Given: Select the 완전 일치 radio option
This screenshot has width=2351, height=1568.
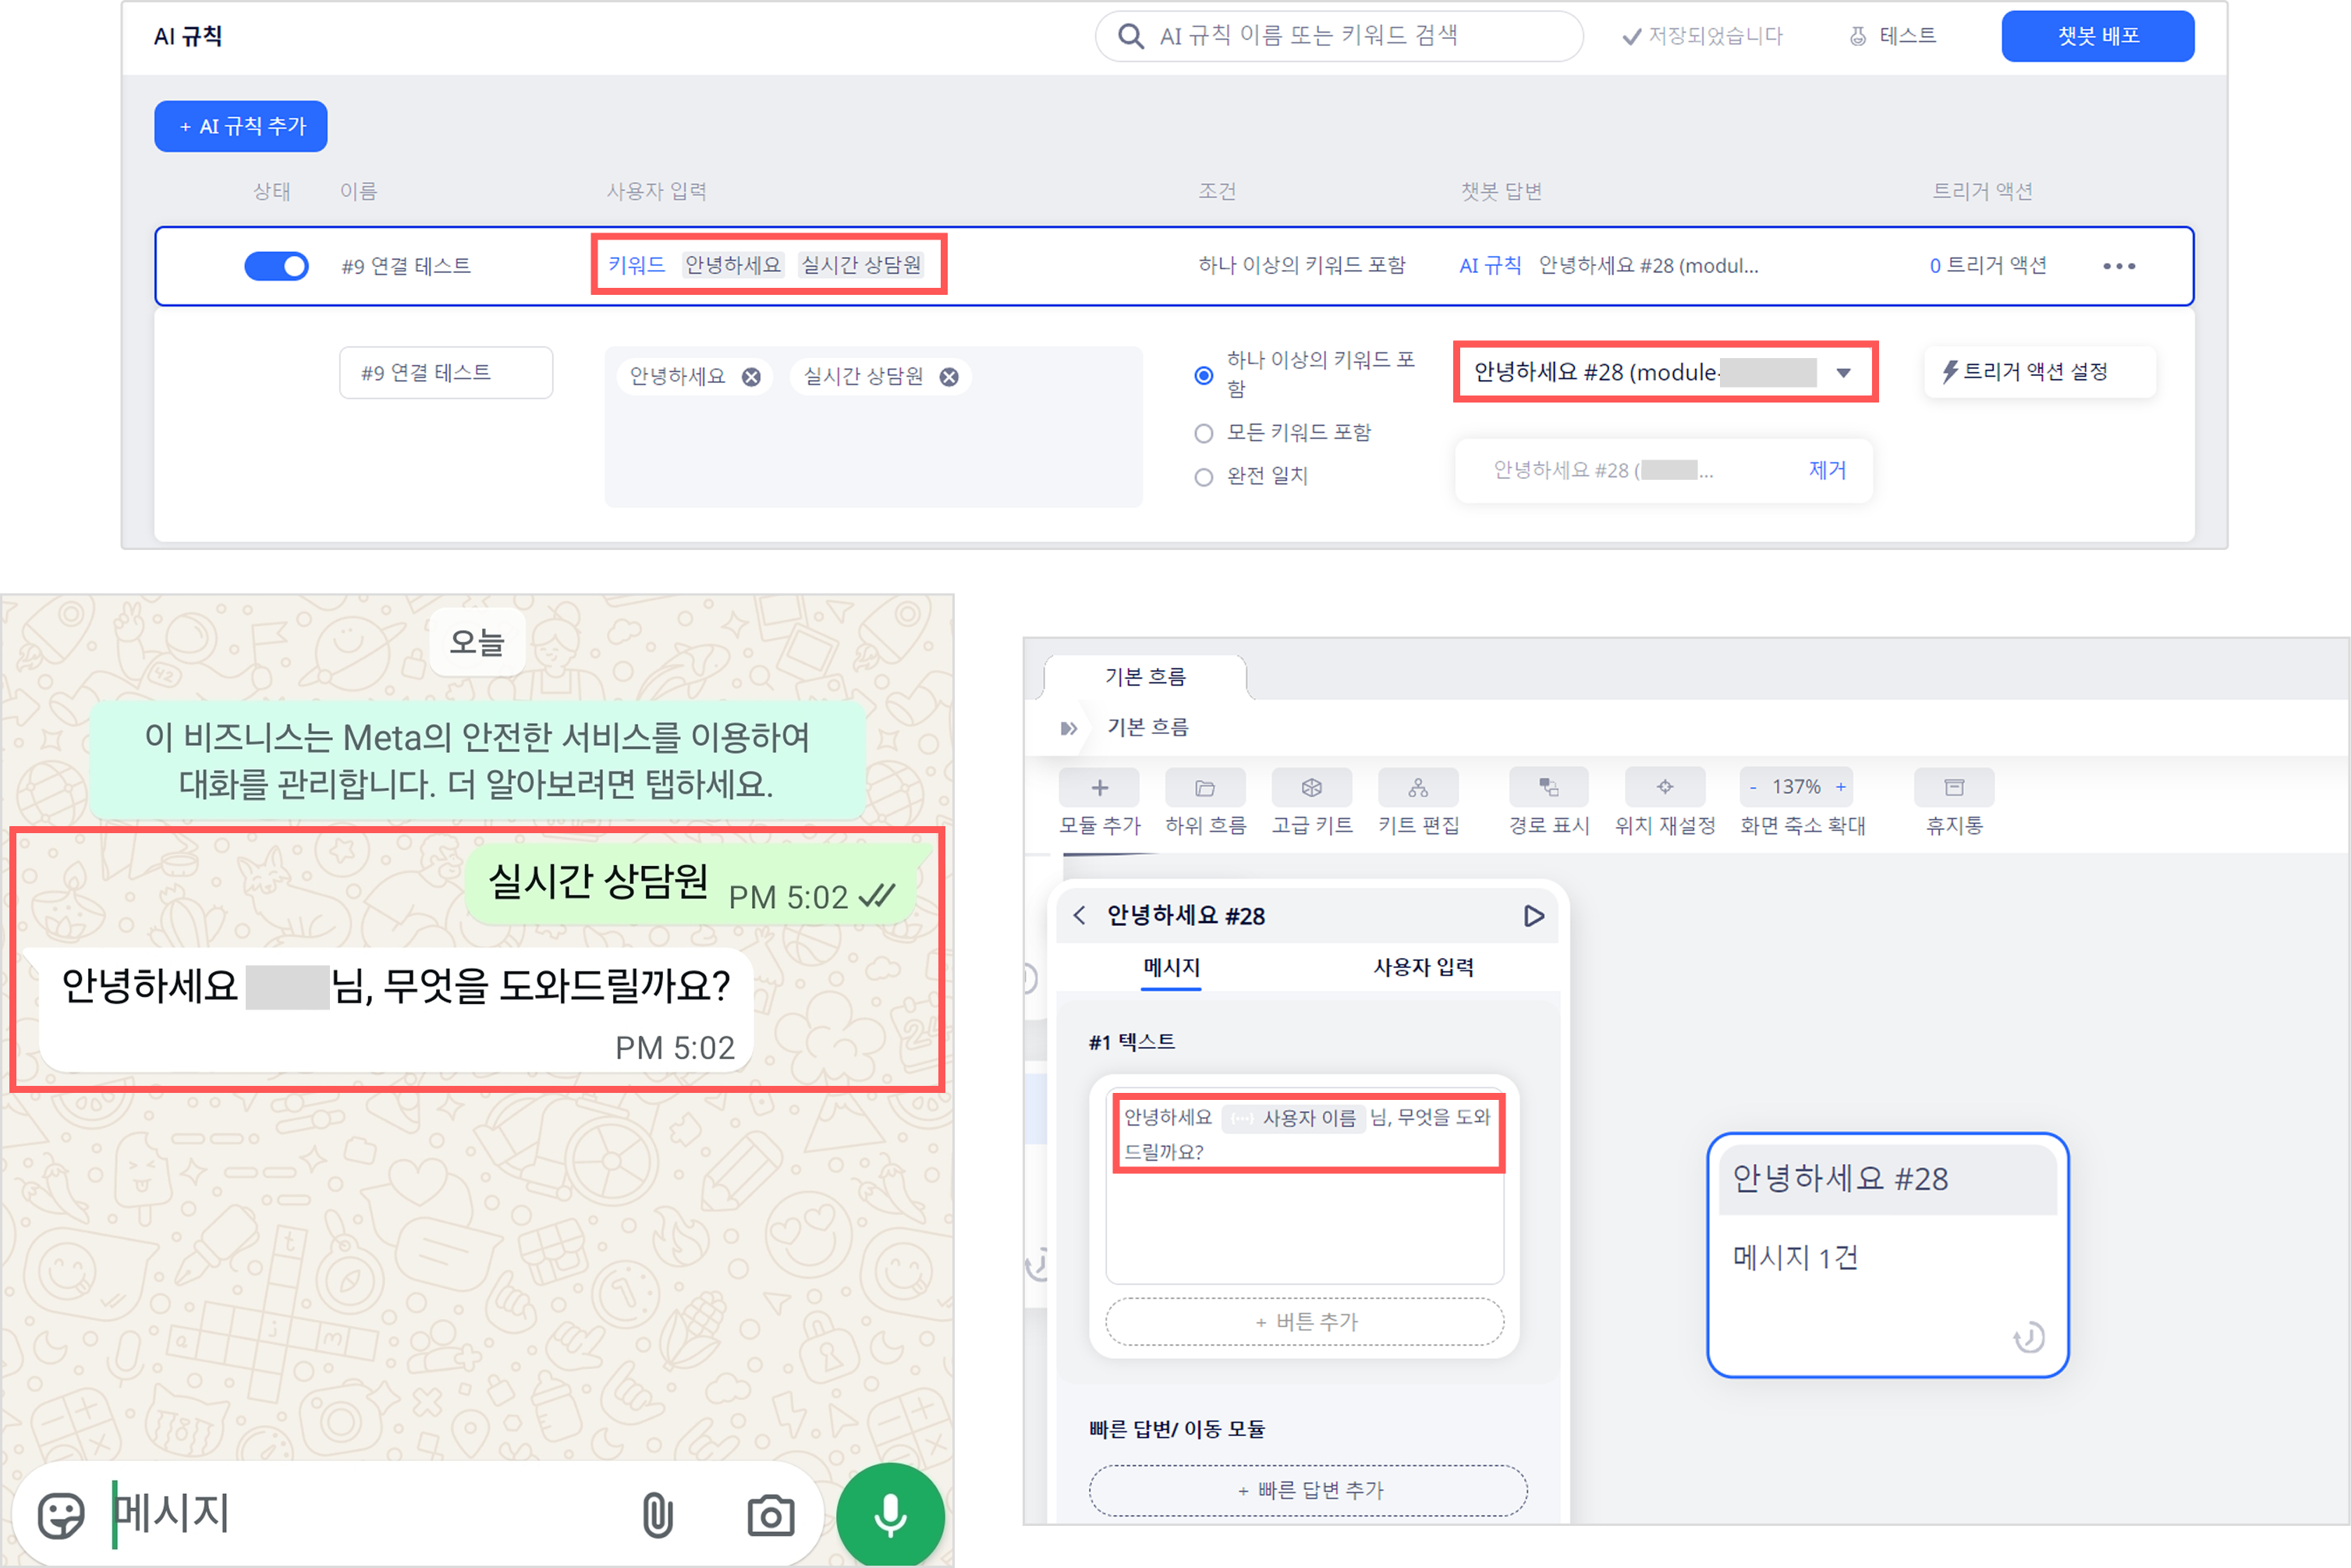Looking at the screenshot, I should [1204, 477].
